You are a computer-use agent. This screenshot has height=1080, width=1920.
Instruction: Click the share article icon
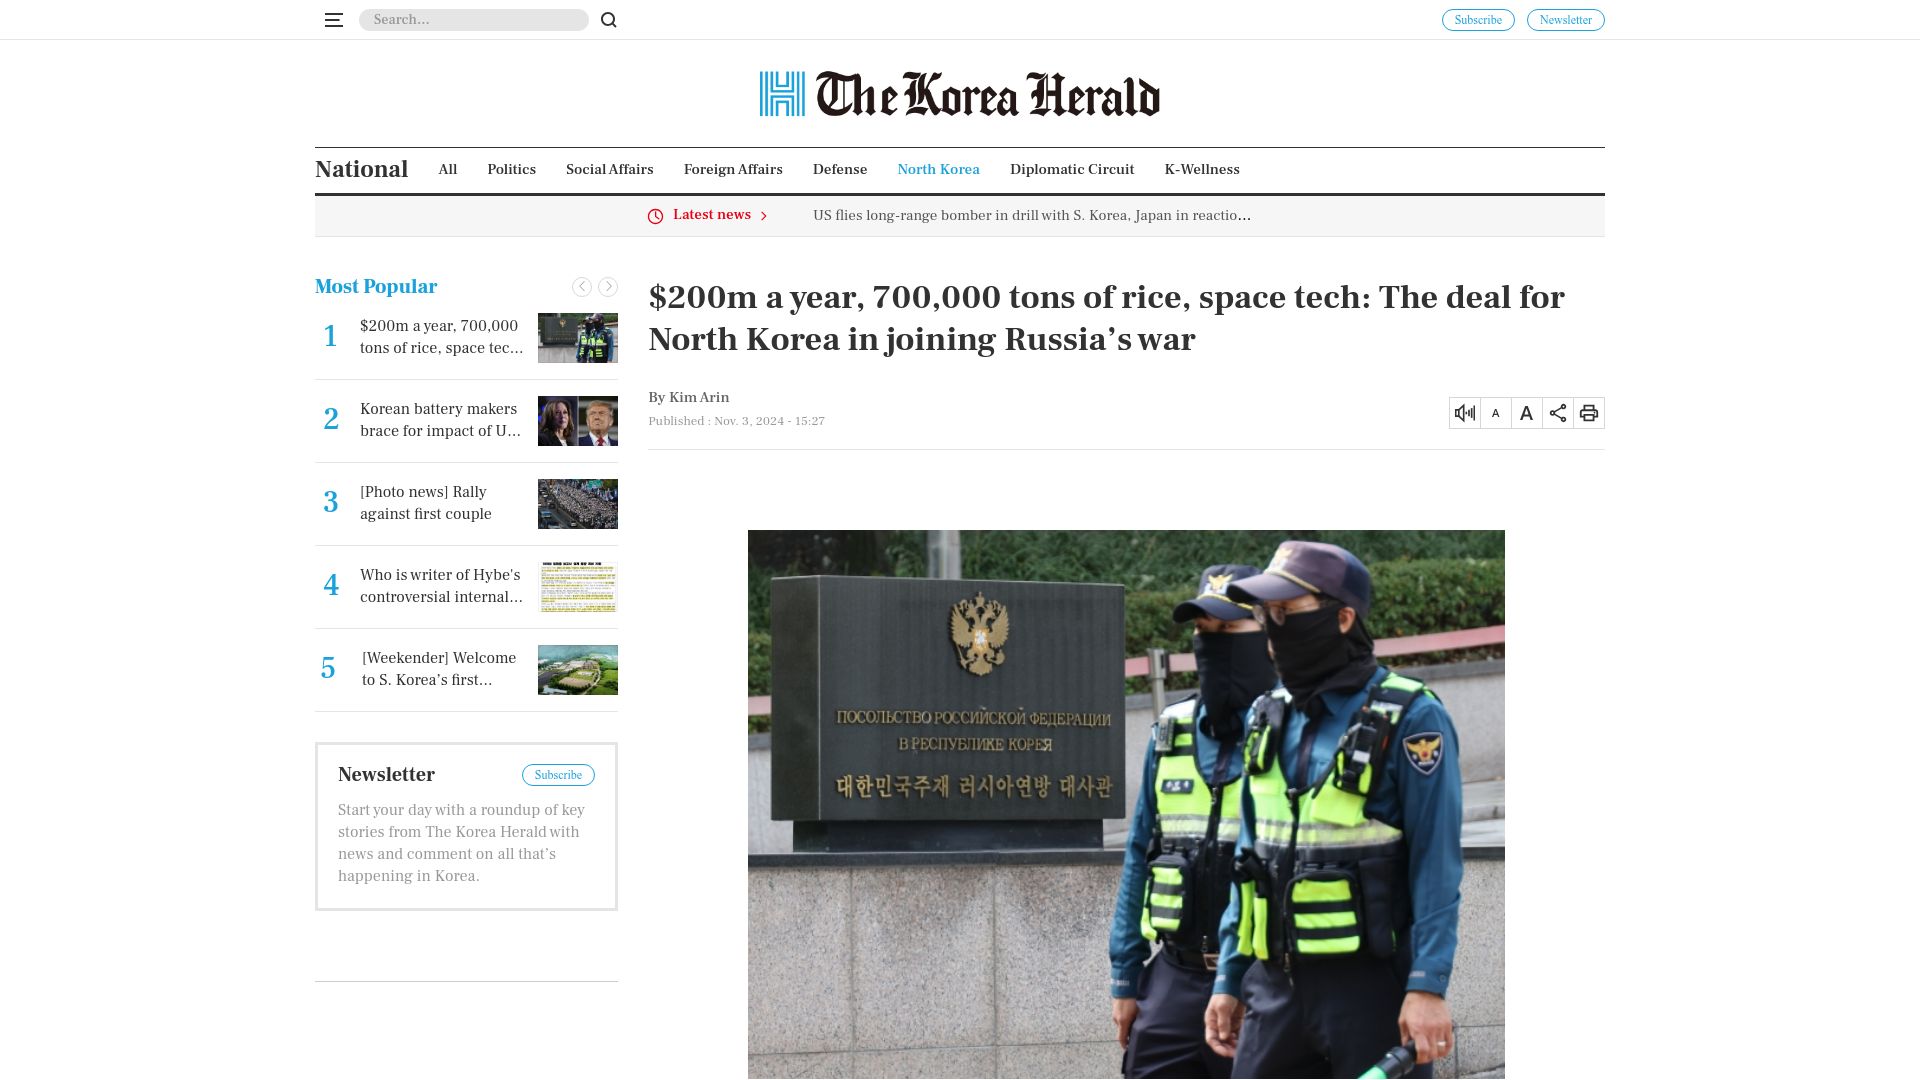pyautogui.click(x=1558, y=413)
